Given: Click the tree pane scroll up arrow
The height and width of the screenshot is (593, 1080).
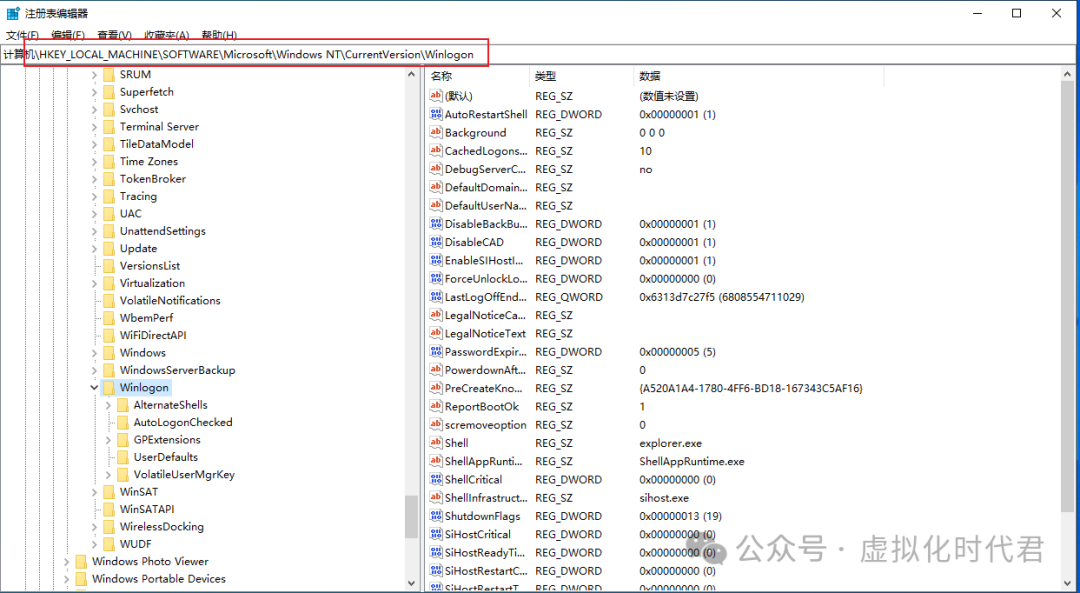Looking at the screenshot, I should (x=411, y=74).
